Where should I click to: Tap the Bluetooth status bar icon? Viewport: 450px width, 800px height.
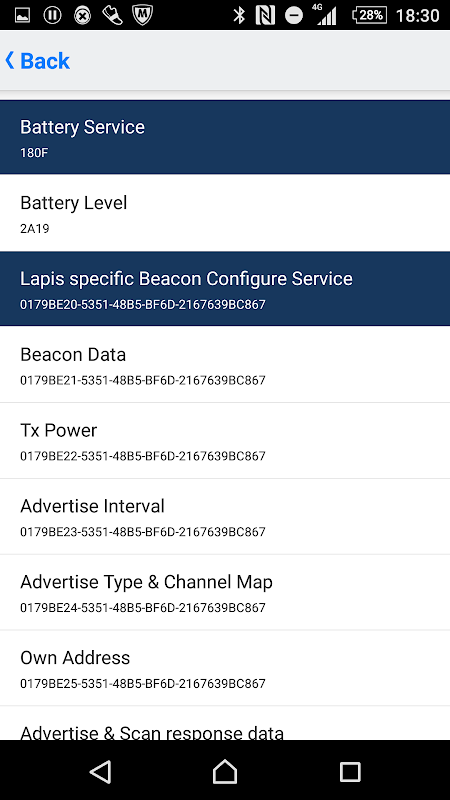click(239, 15)
